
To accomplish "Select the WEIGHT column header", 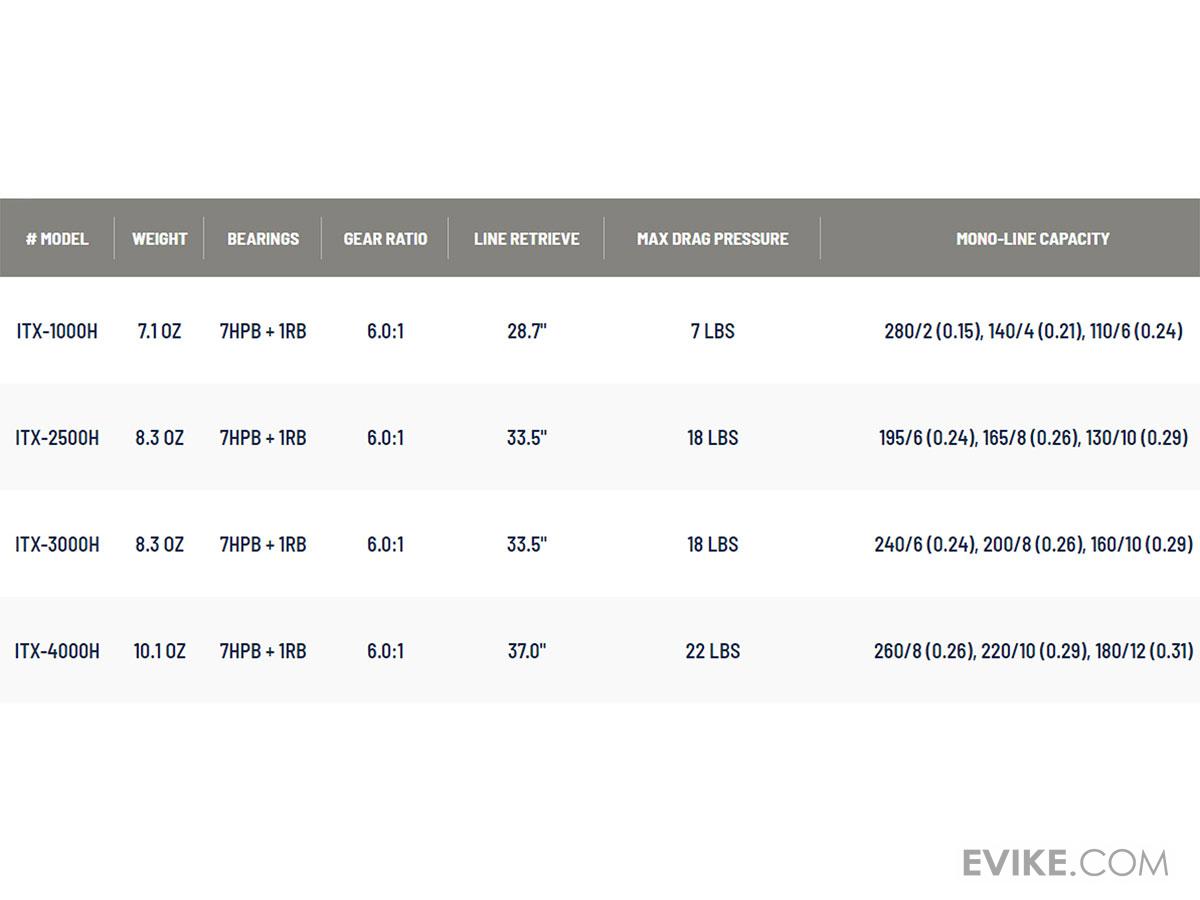I will [159, 238].
